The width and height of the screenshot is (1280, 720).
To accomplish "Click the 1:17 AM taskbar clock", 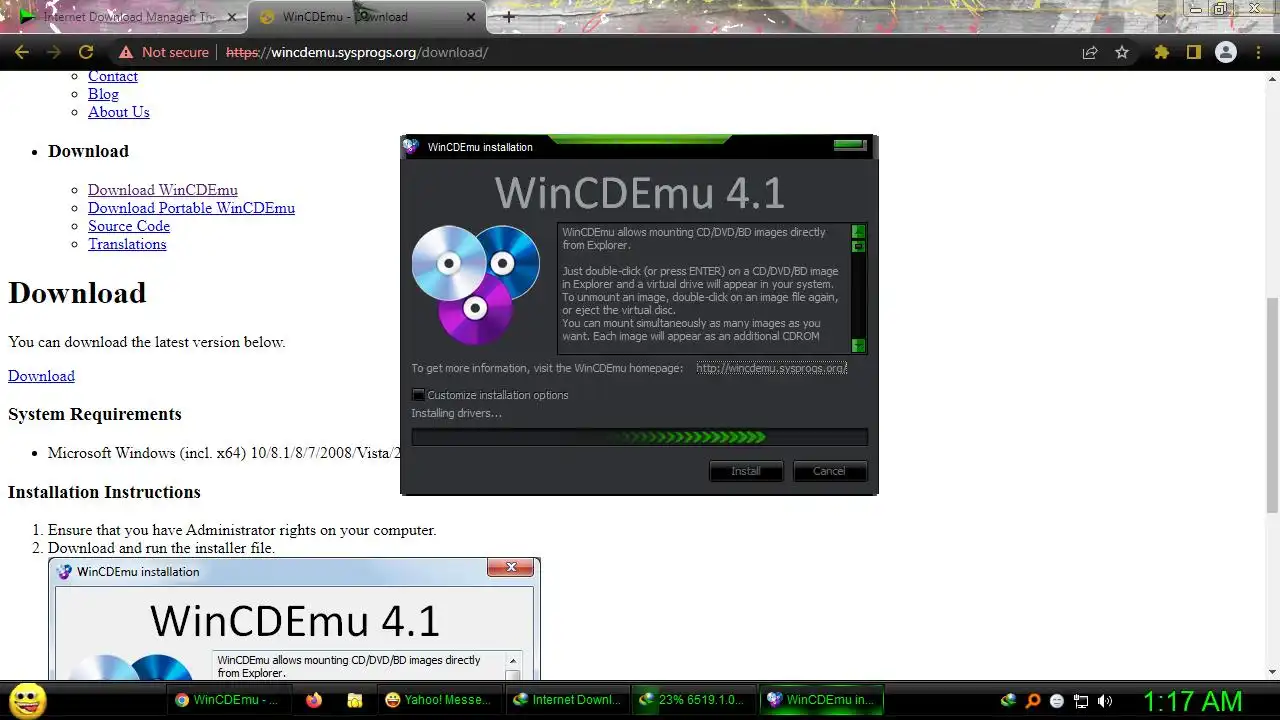I will pos(1192,701).
